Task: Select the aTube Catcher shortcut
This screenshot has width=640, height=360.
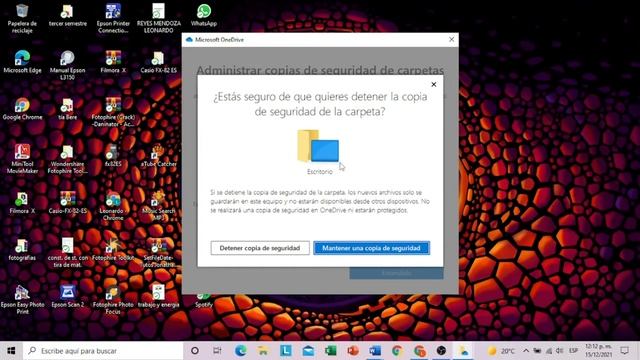Action: point(158,156)
